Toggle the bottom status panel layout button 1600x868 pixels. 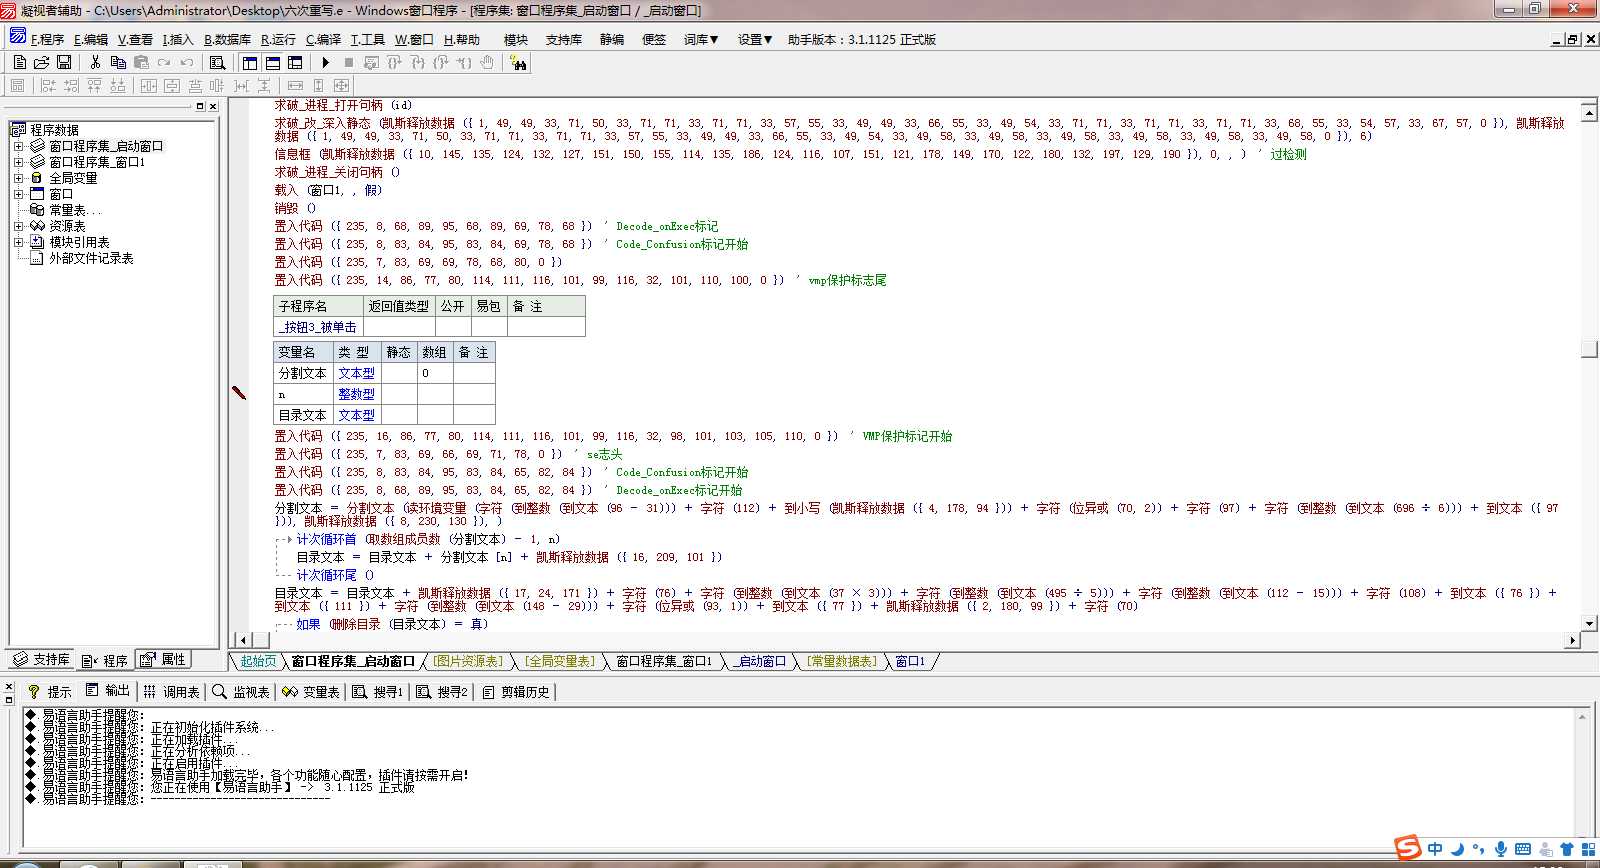pyautogui.click(x=273, y=62)
